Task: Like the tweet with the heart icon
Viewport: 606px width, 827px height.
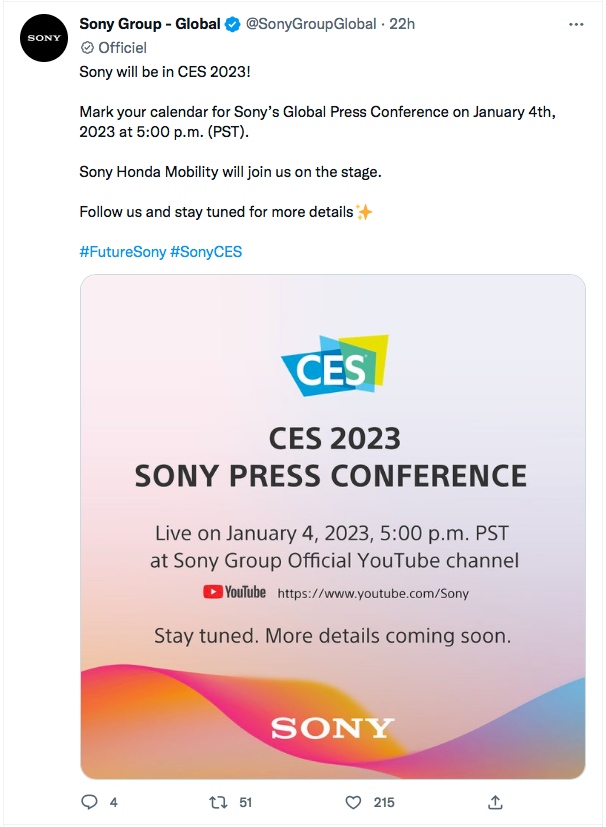Action: point(353,803)
